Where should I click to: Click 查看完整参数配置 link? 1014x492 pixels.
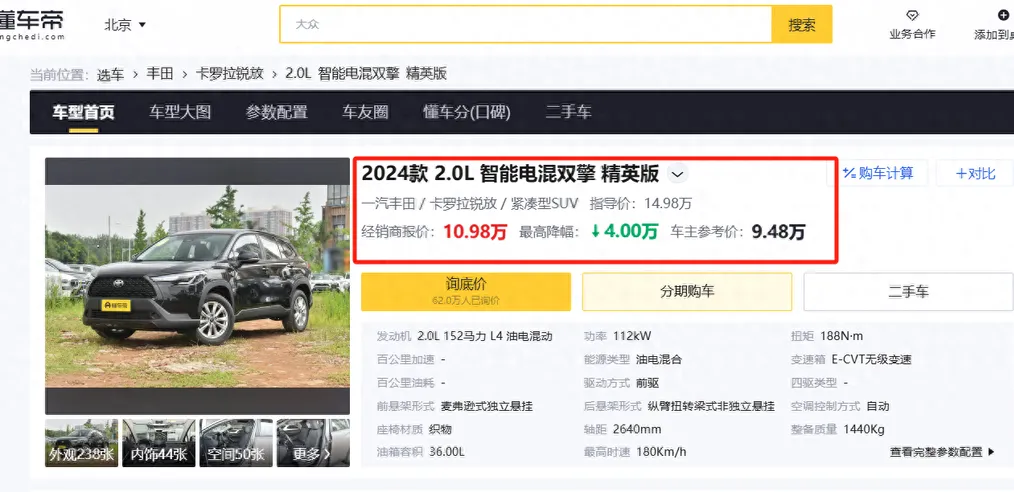click(942, 452)
